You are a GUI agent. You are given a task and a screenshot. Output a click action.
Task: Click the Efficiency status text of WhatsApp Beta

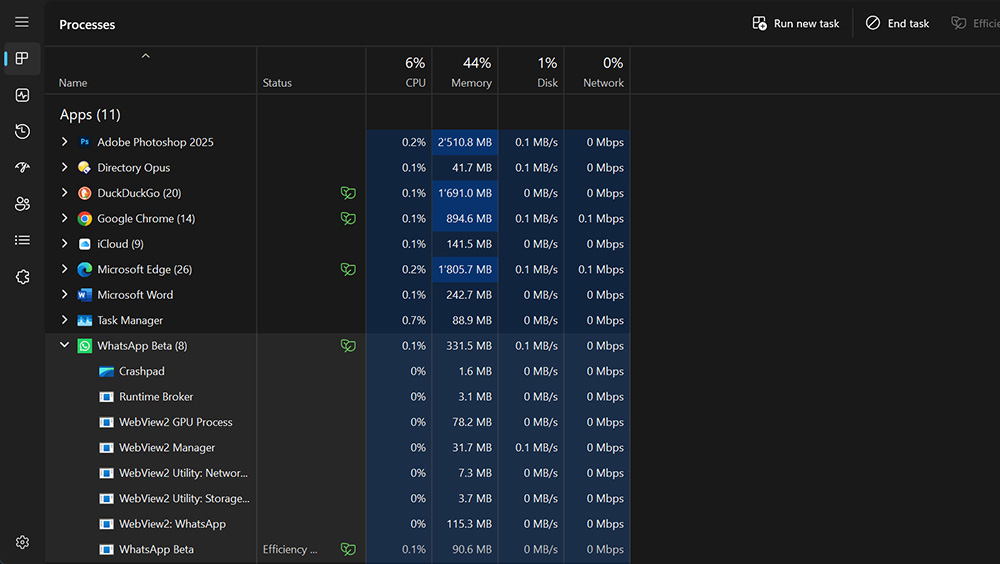[x=290, y=549]
